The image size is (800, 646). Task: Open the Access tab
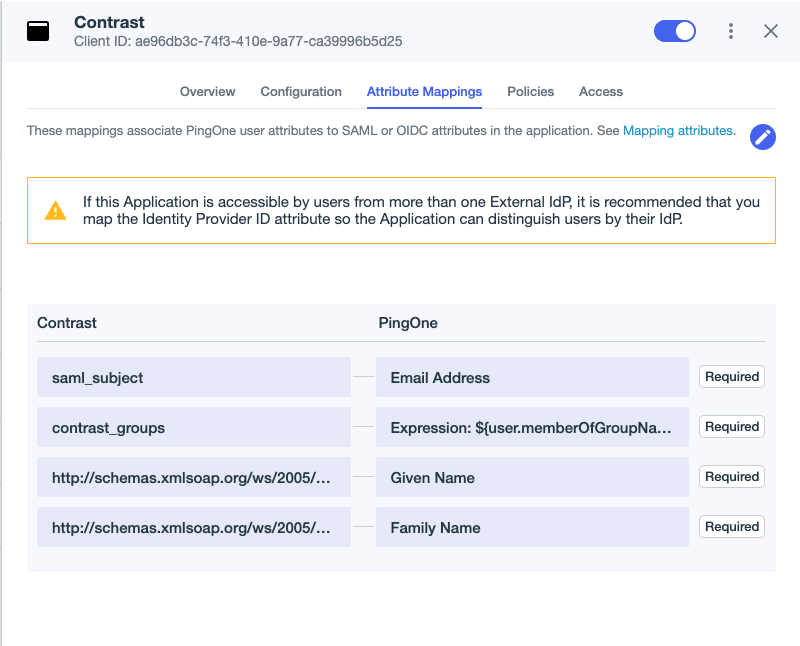[x=601, y=91]
